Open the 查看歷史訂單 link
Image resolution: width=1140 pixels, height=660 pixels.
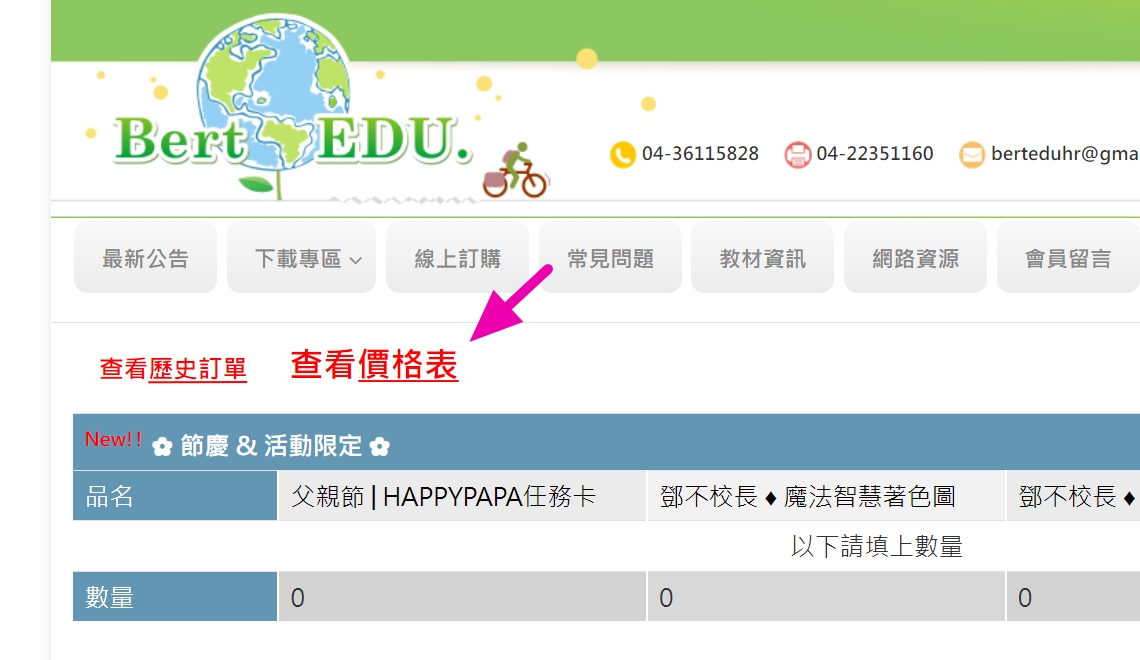pos(173,369)
